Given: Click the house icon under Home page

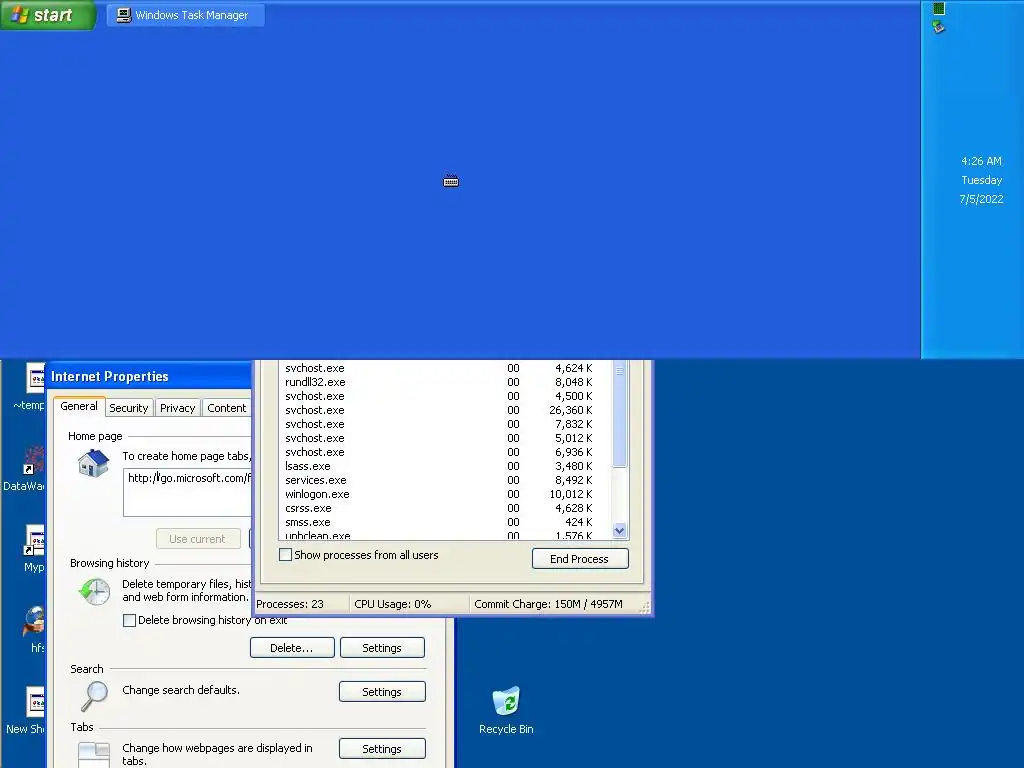Looking at the screenshot, I should pyautogui.click(x=93, y=463).
